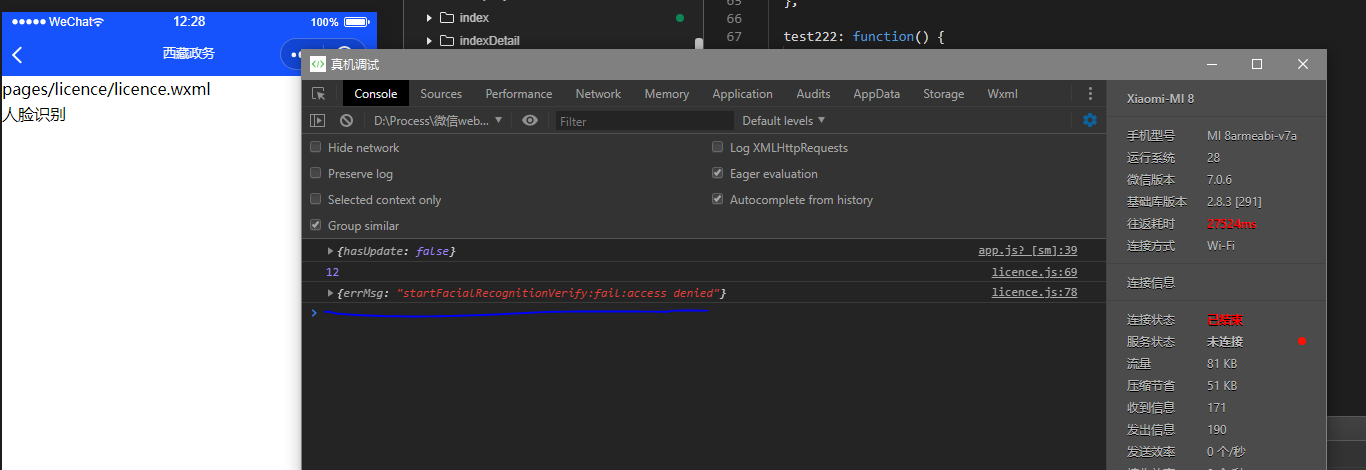Expand the errMsg object in console
The width and height of the screenshot is (1366, 470).
[x=332, y=293]
